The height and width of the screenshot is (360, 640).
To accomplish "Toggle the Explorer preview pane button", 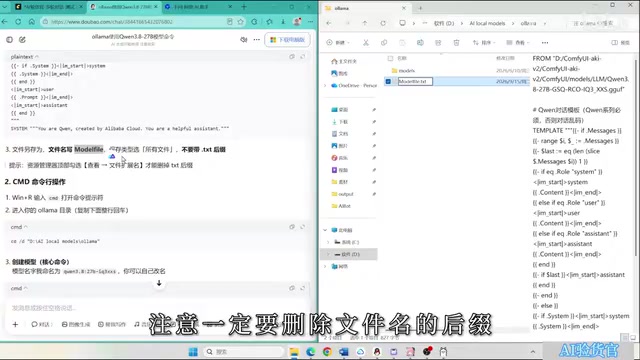I will pyautogui.click(x=620, y=42).
